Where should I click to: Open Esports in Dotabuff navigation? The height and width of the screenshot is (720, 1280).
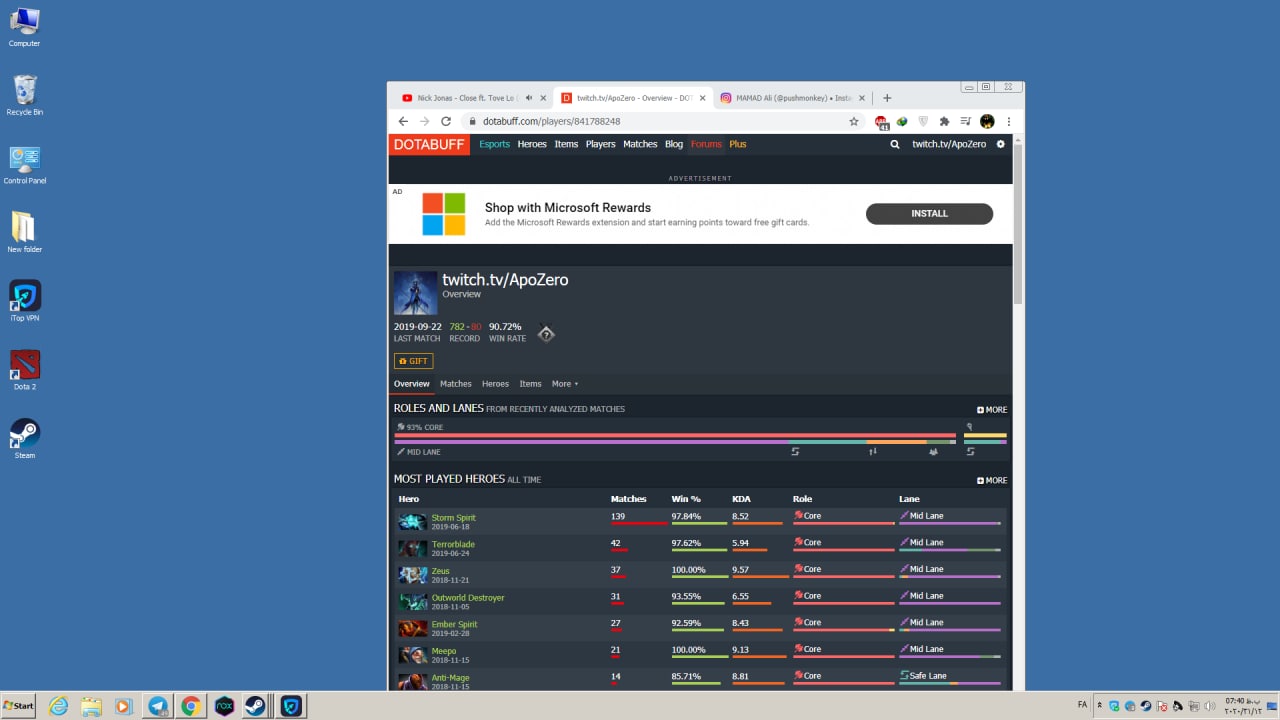tap(494, 144)
